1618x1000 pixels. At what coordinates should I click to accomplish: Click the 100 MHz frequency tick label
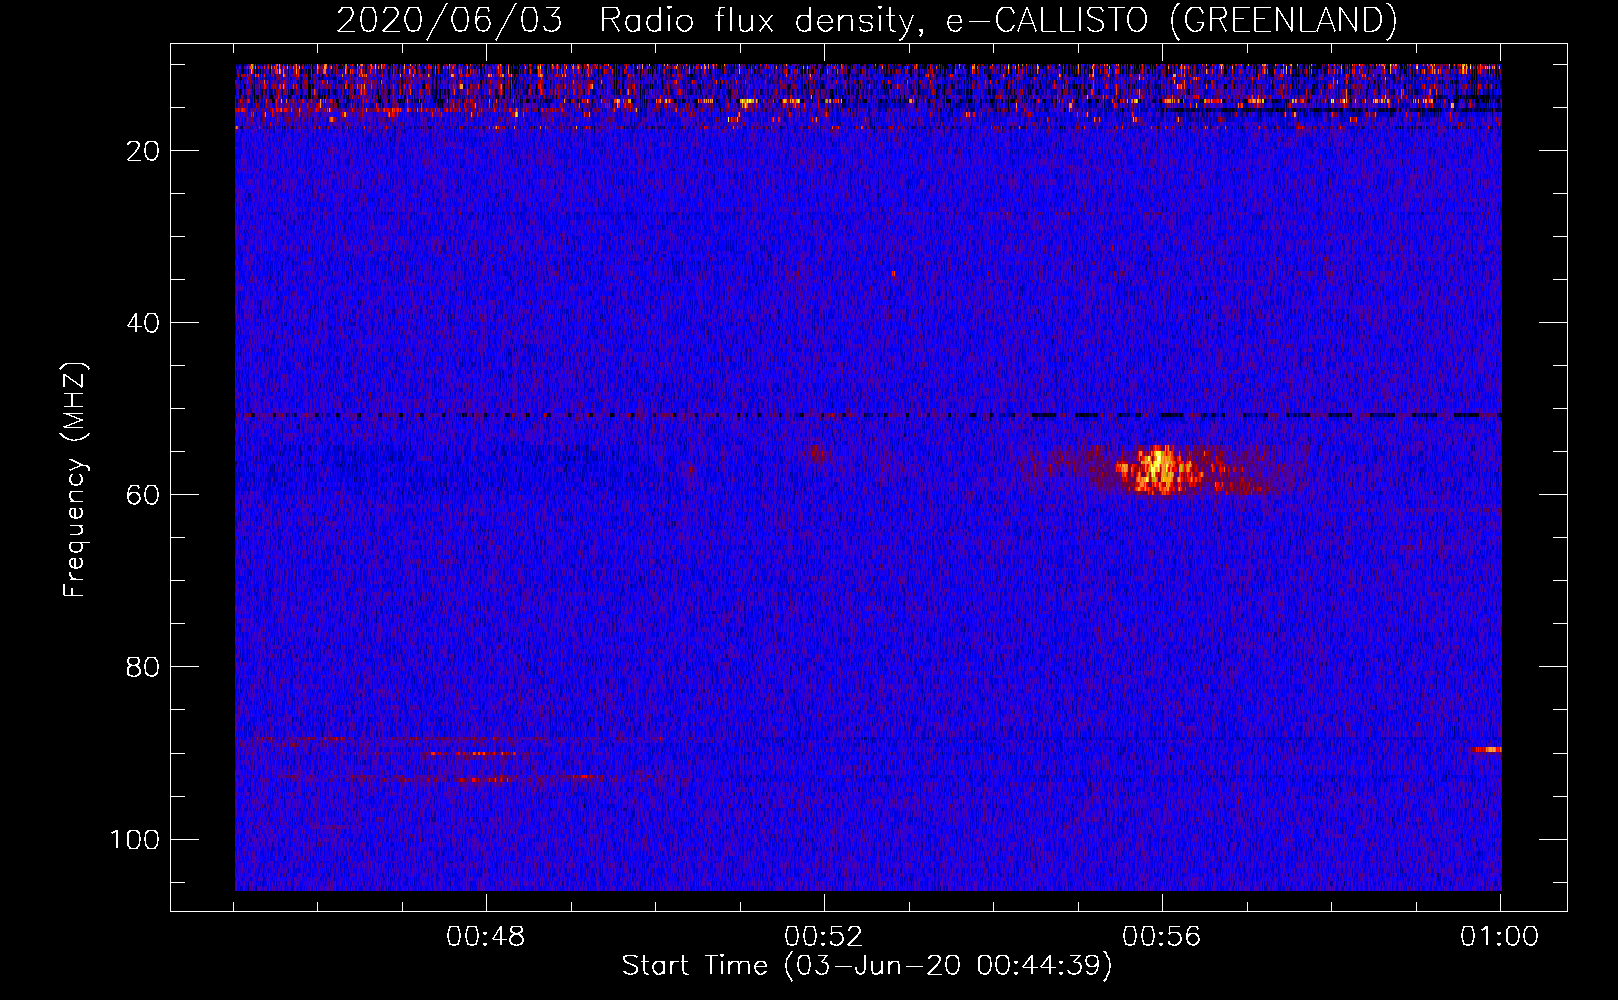click(135, 839)
